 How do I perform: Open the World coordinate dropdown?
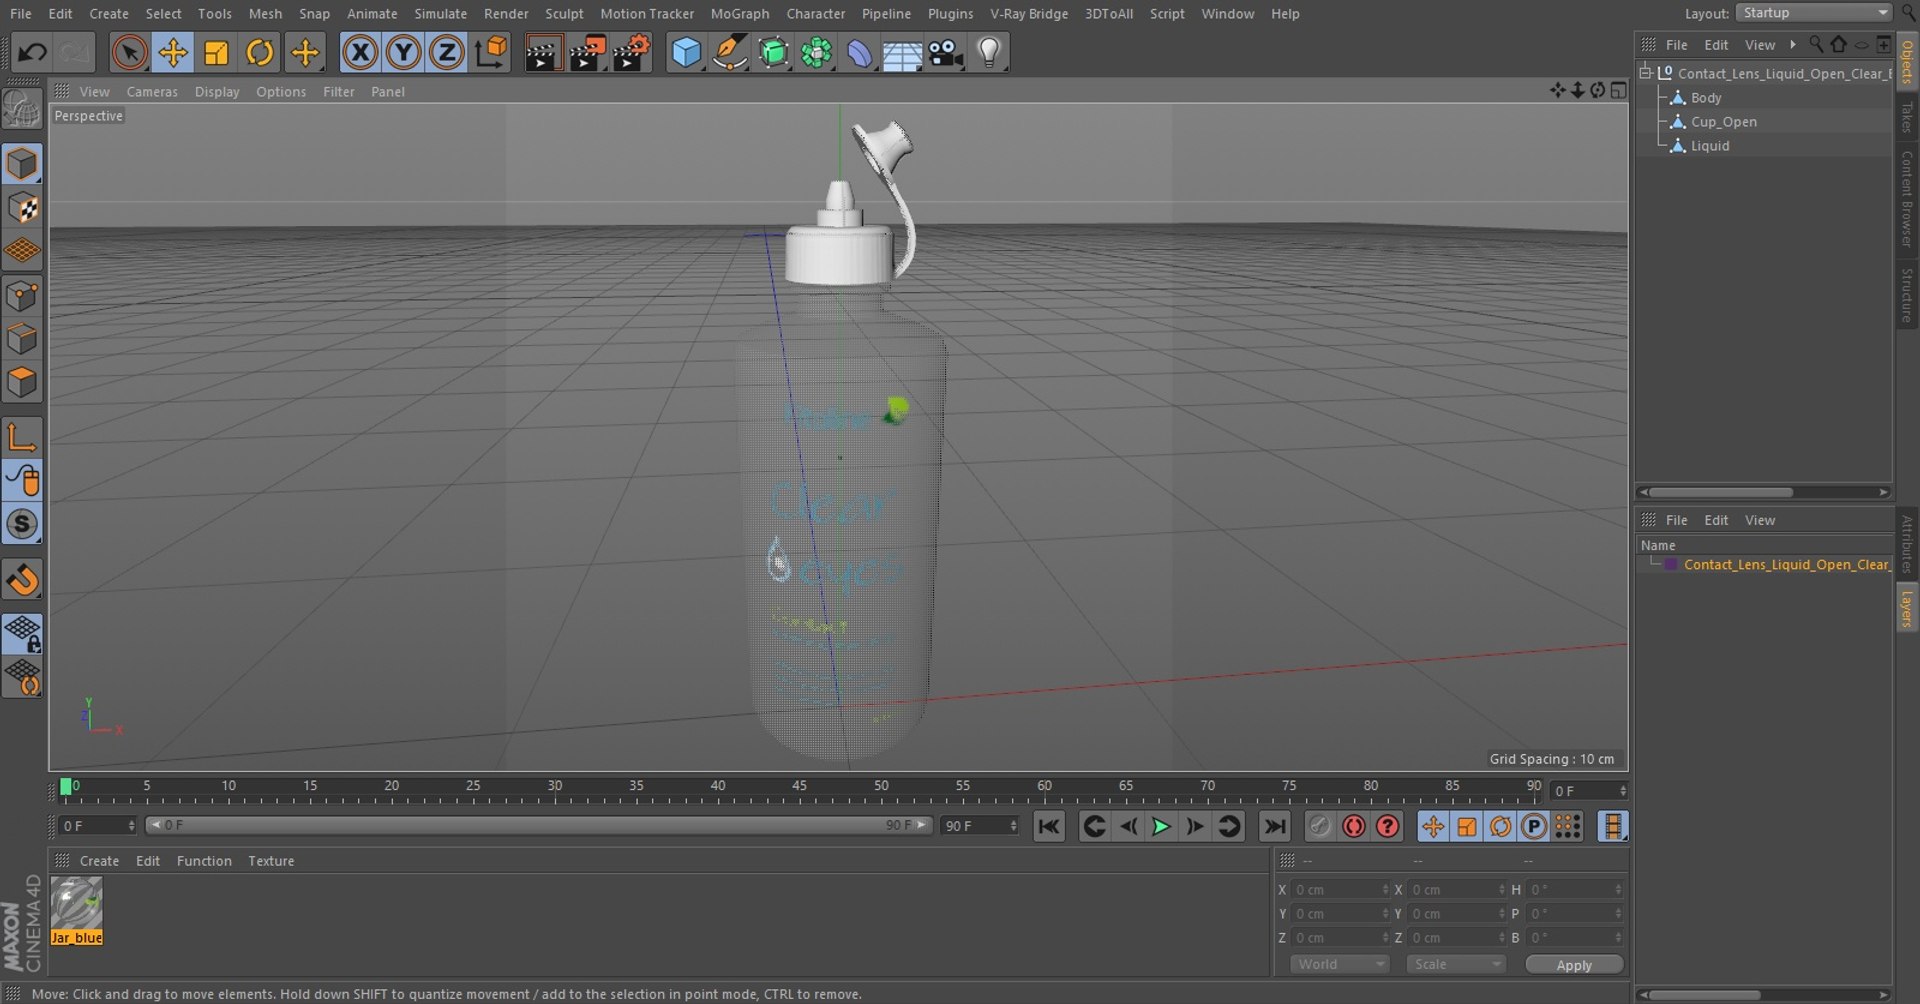tap(1340, 965)
